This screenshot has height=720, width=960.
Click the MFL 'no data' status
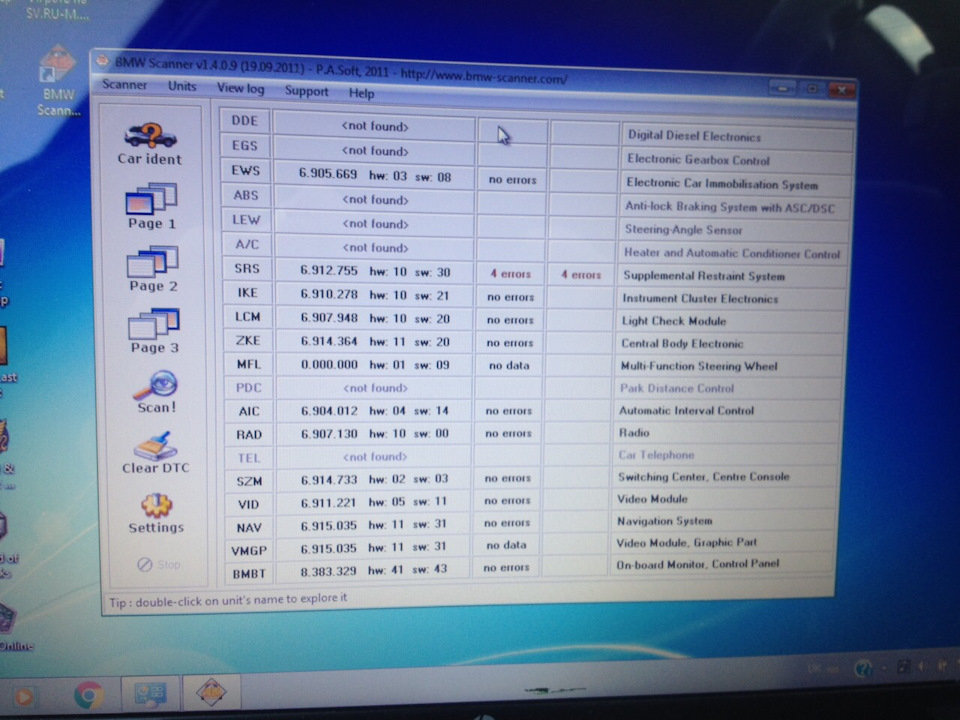[509, 366]
